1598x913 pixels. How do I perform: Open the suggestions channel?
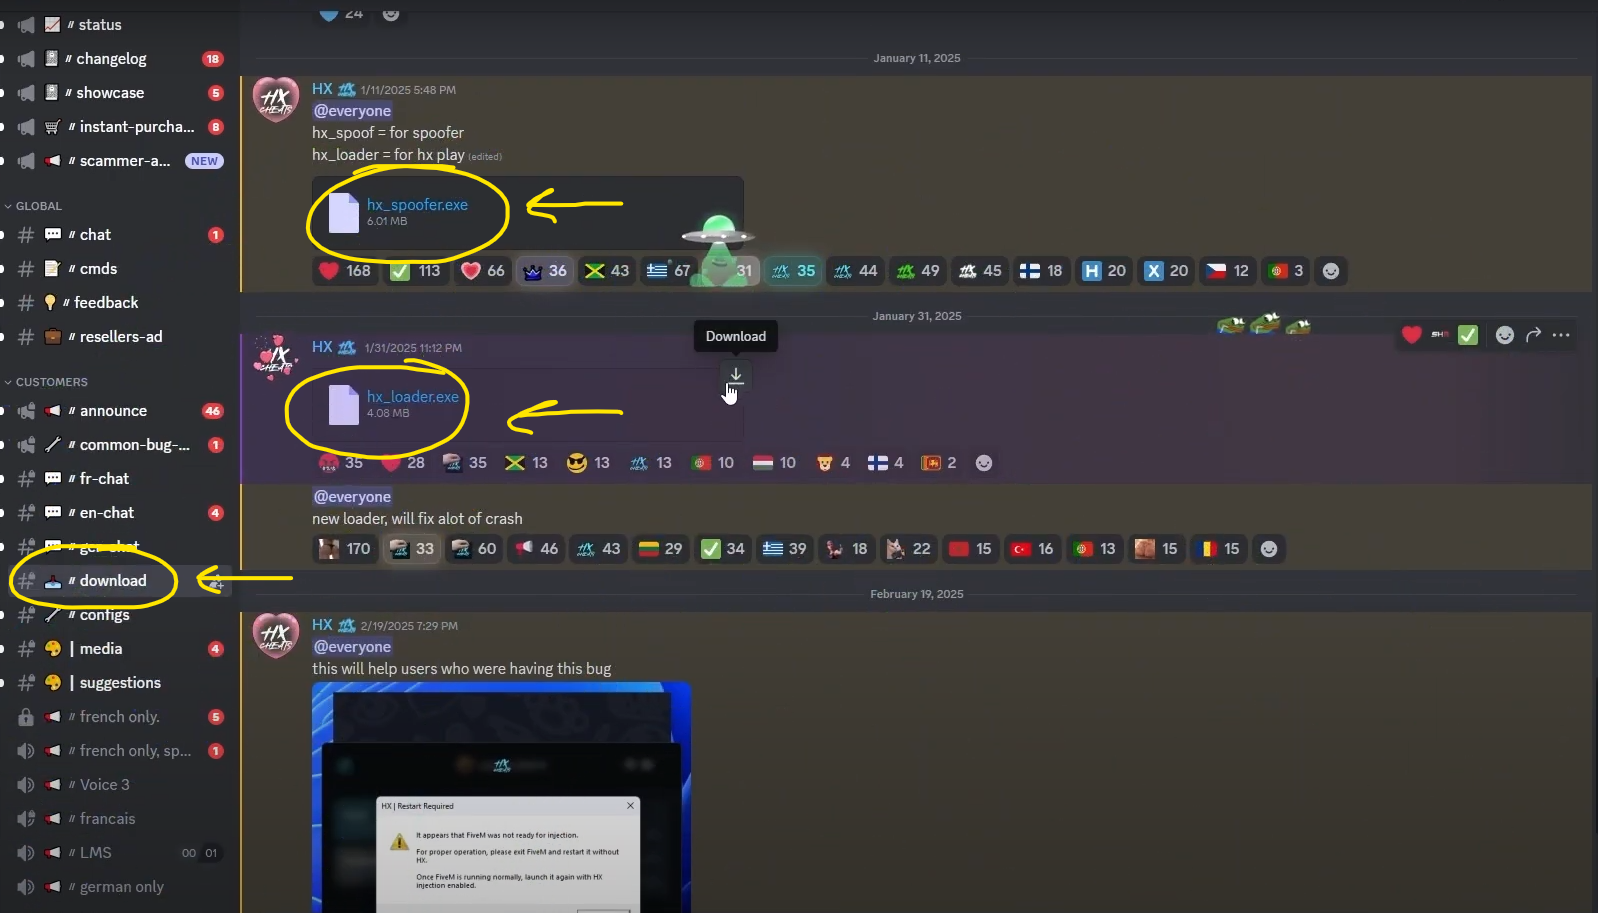click(x=118, y=683)
